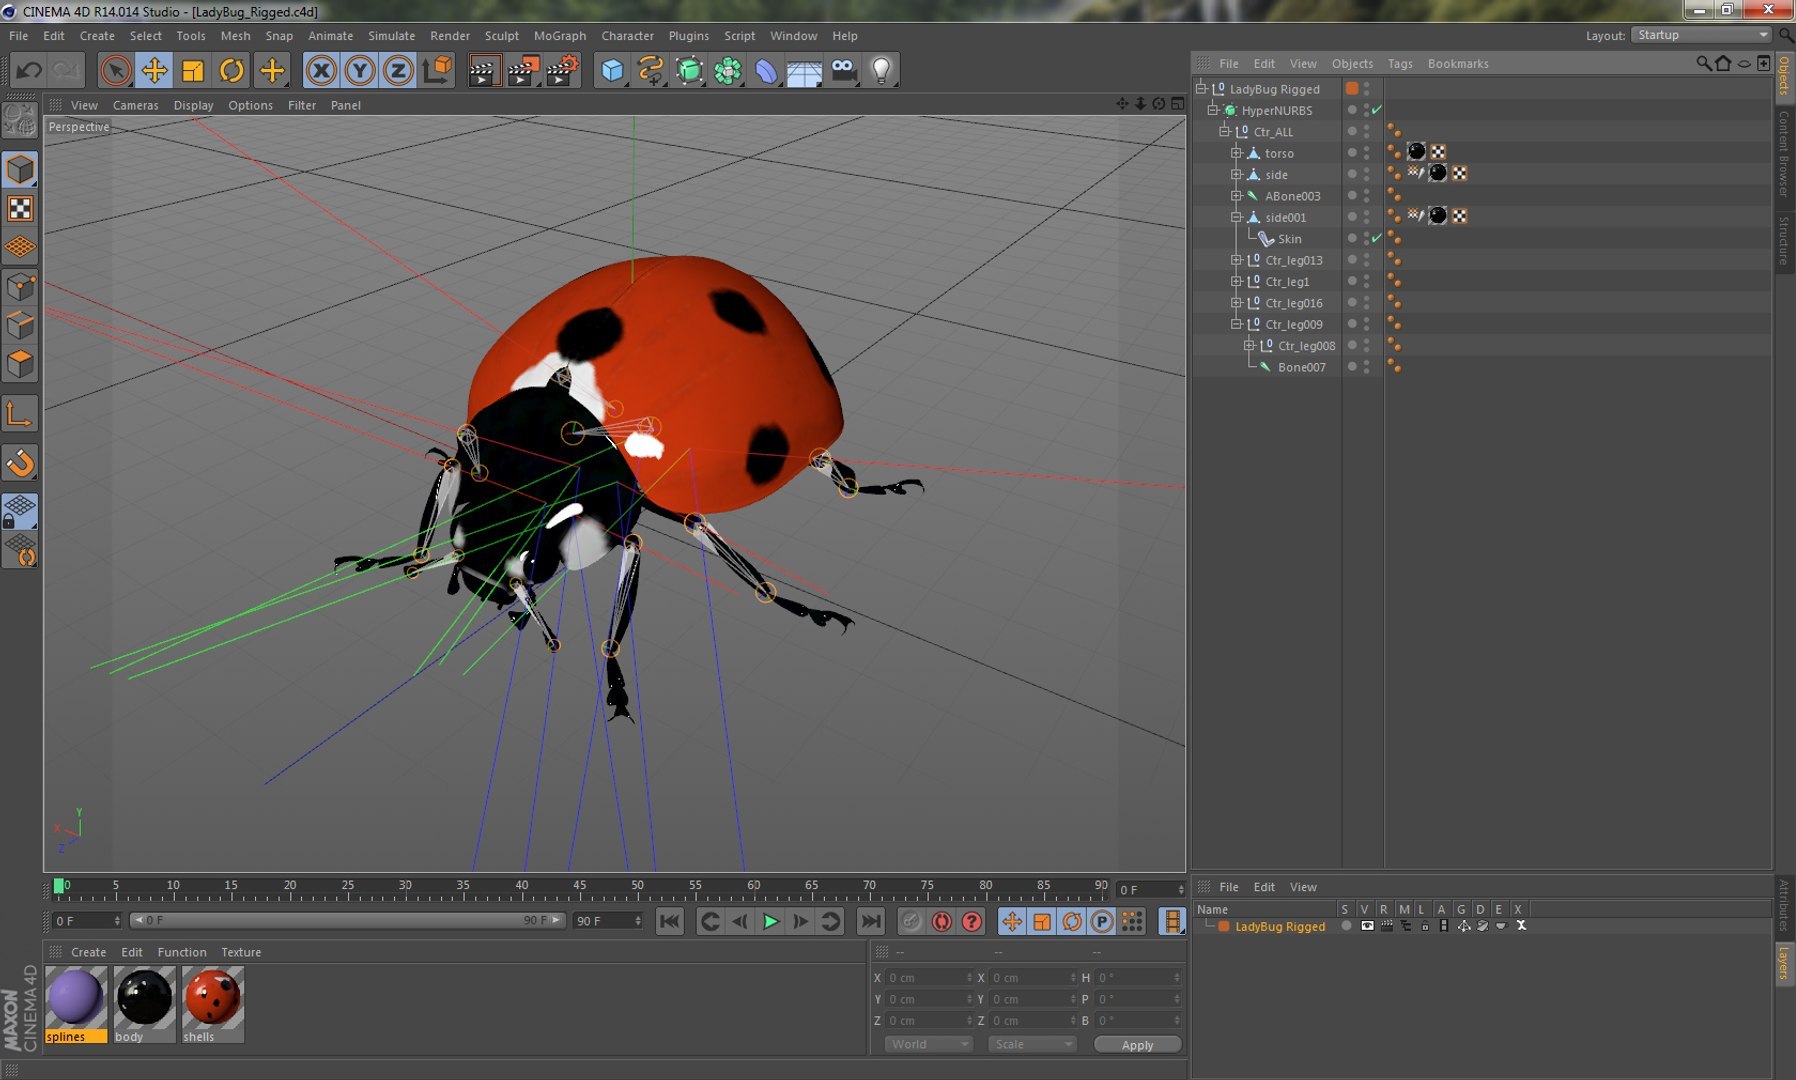Toggle Skin object enable checkmark
The height and width of the screenshot is (1080, 1796).
point(1377,238)
